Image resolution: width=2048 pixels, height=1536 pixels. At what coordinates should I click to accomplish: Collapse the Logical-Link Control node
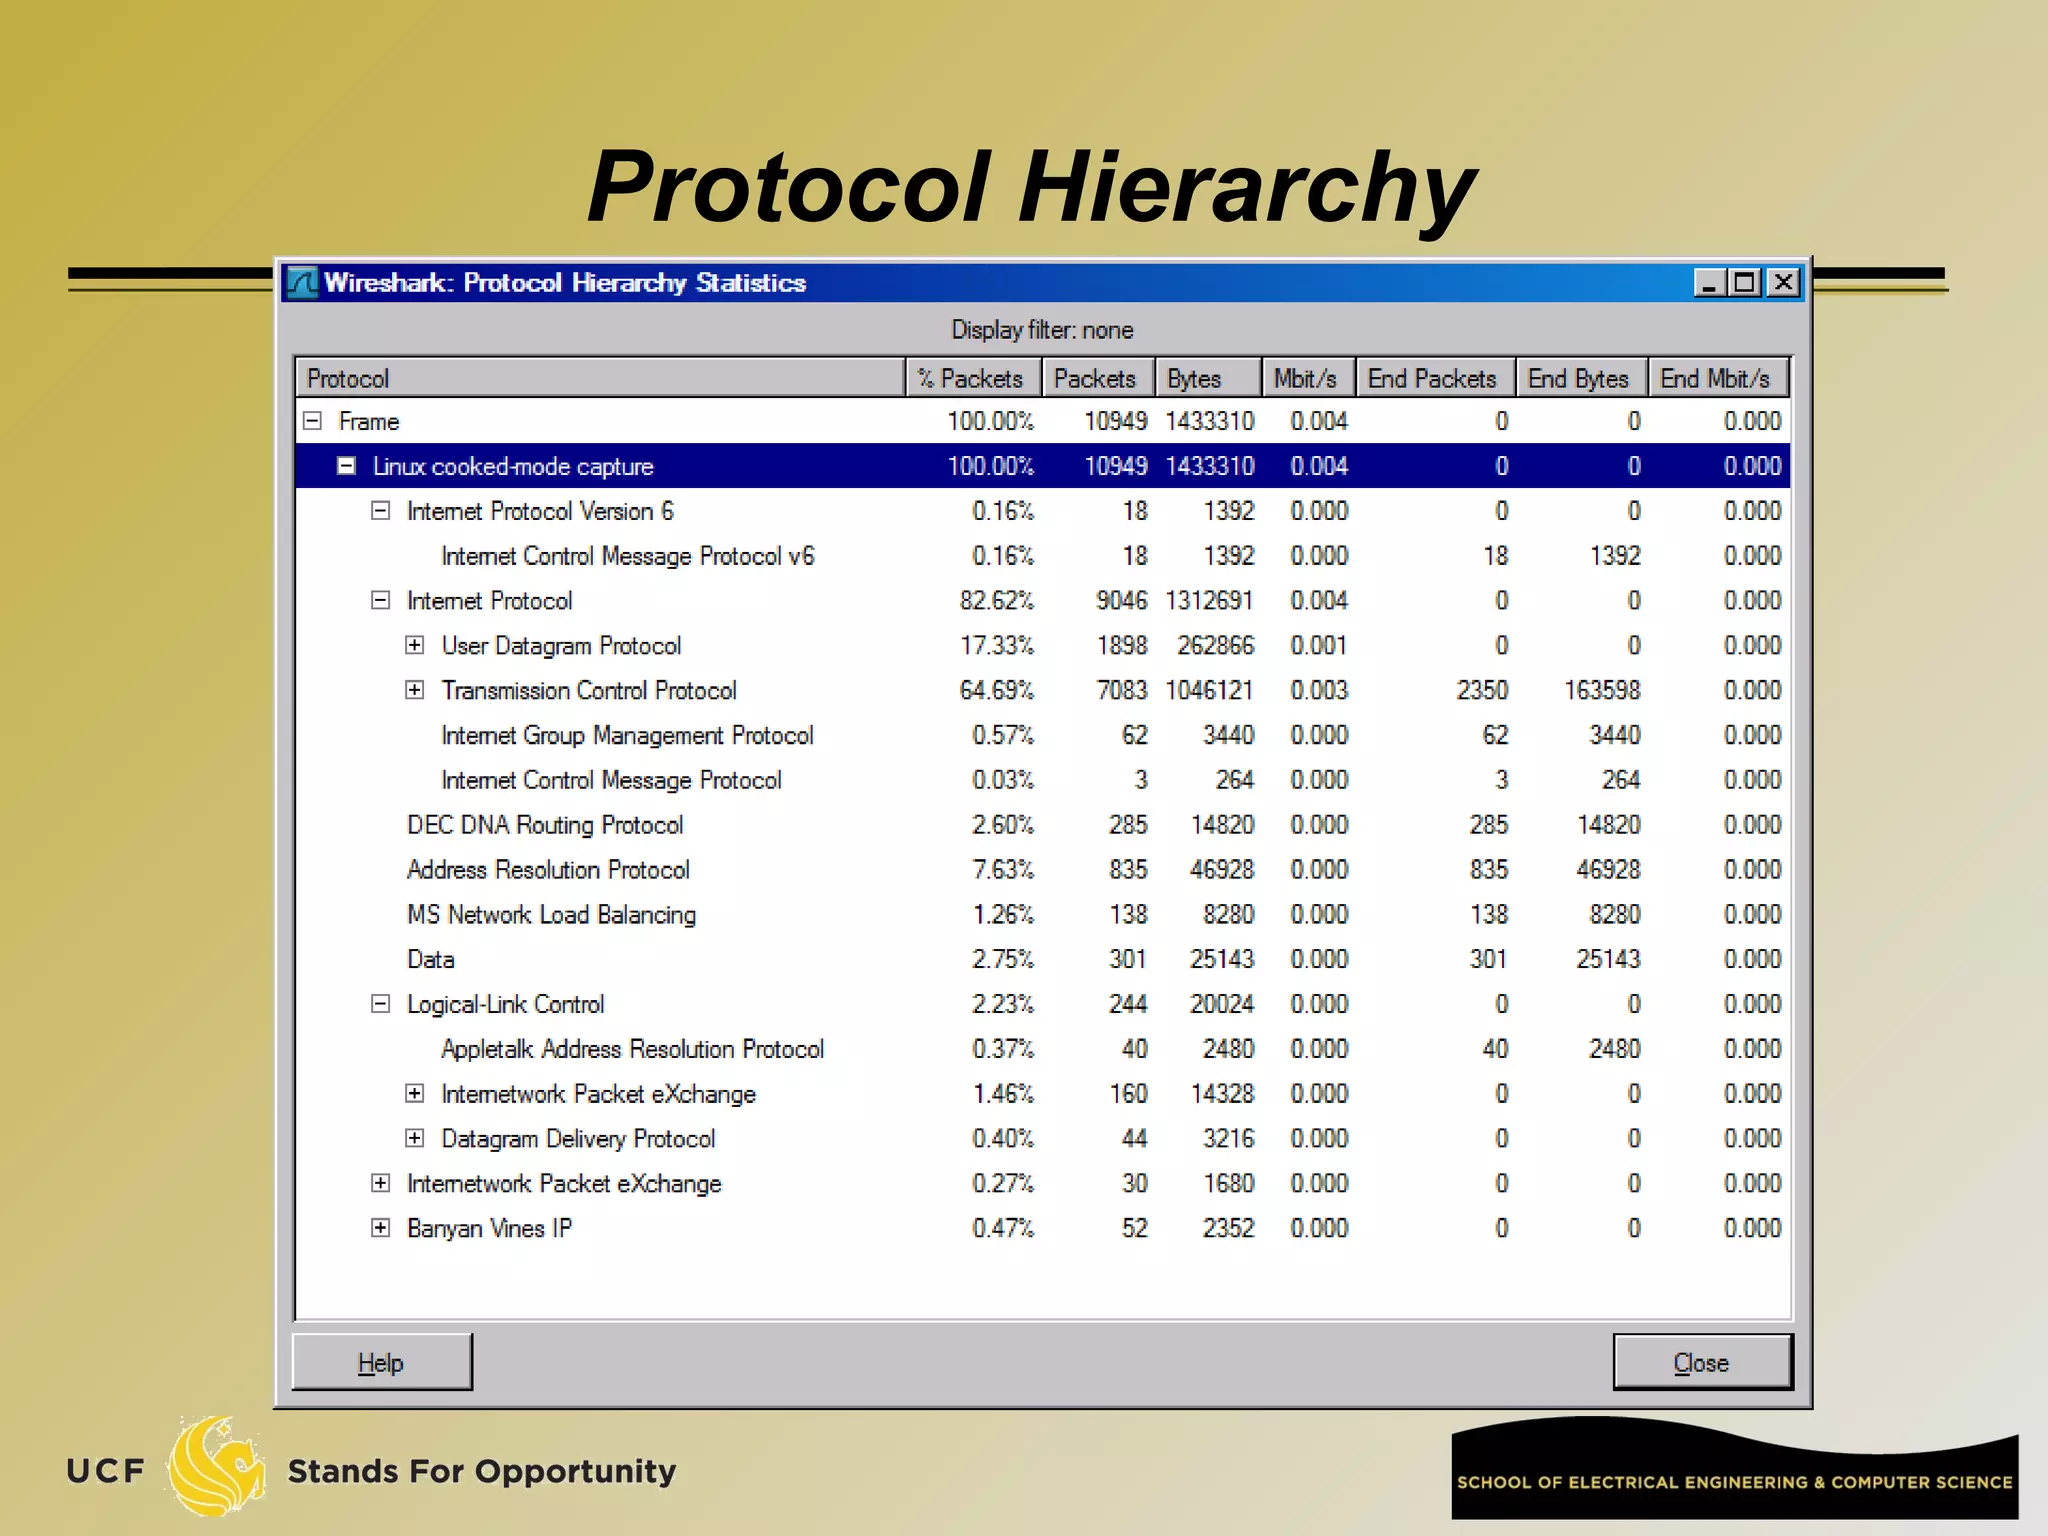(x=381, y=1004)
